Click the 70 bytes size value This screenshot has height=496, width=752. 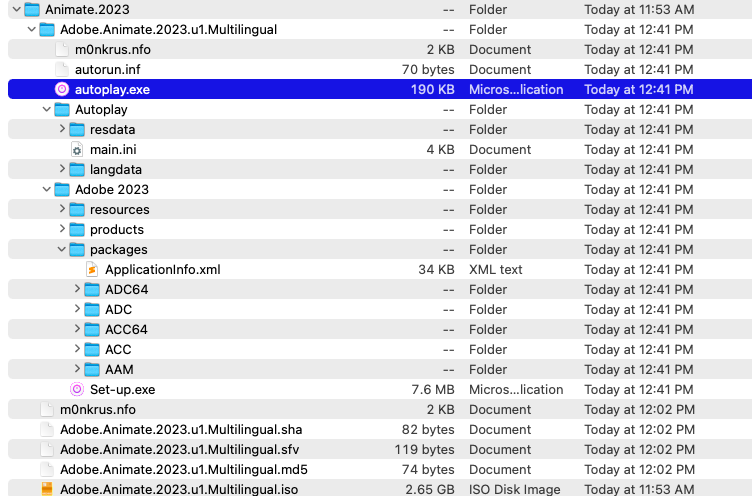[x=428, y=69]
